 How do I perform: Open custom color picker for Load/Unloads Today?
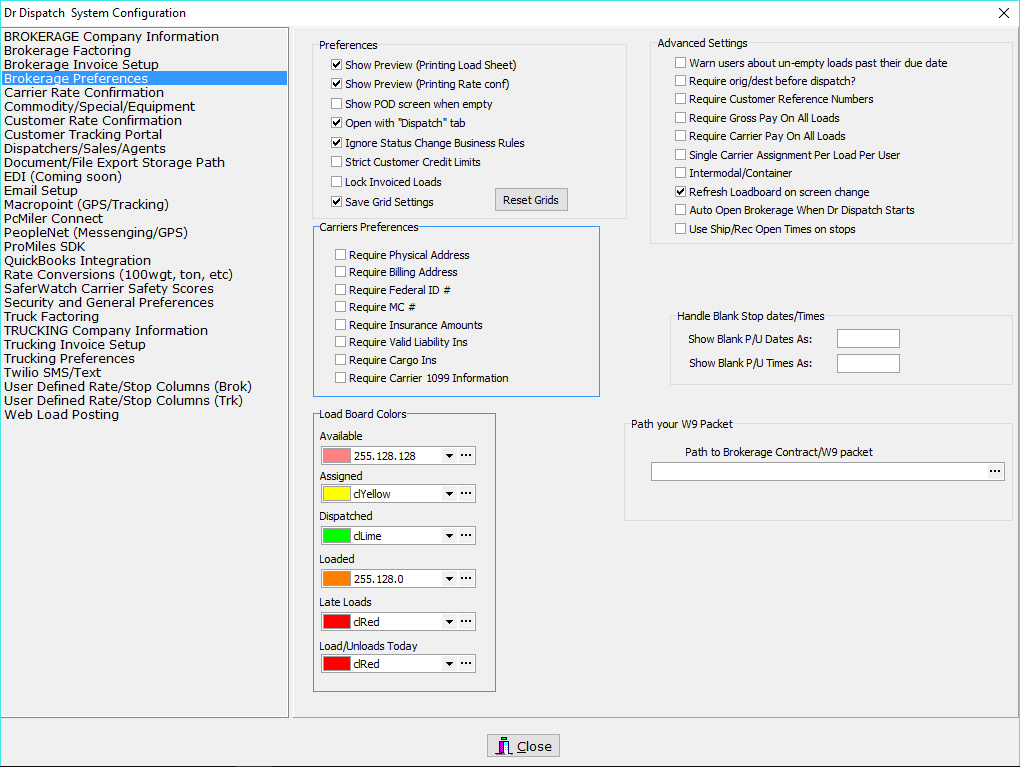(466, 664)
